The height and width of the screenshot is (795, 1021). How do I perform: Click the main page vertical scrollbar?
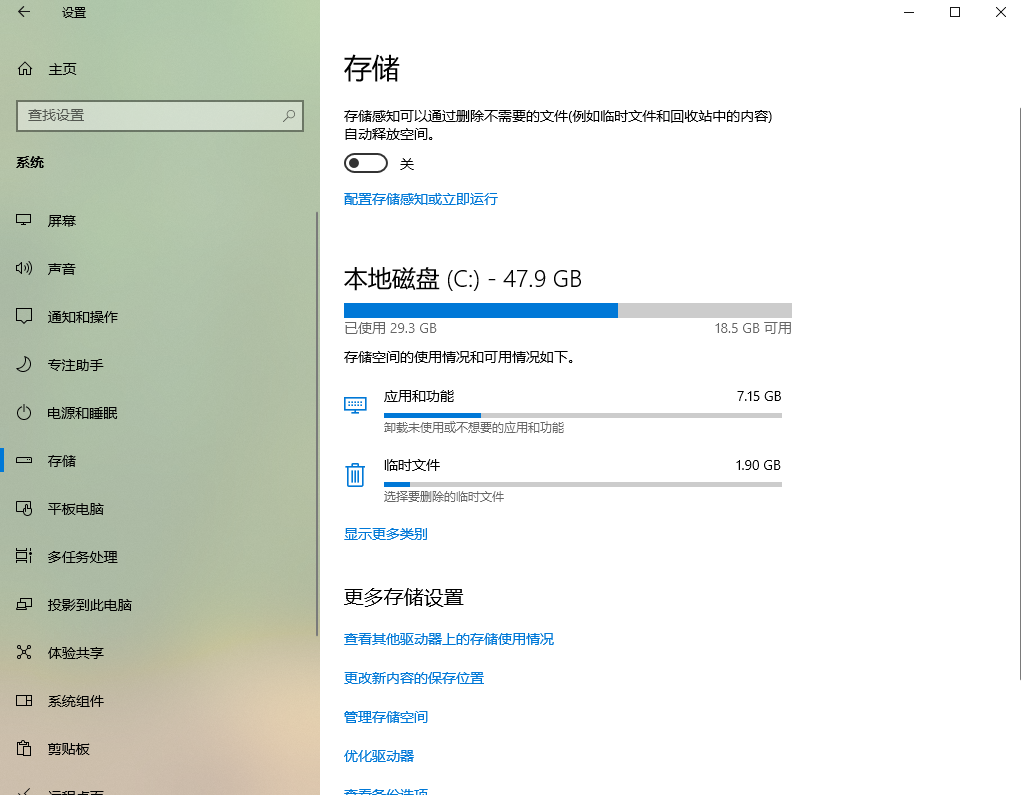(1018, 394)
